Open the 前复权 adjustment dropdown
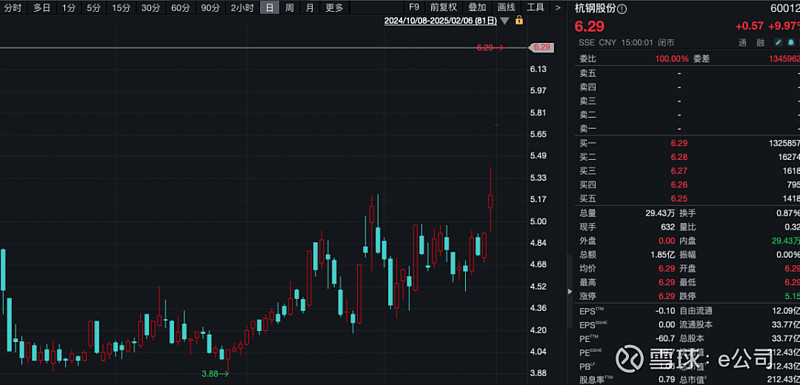 443,8
